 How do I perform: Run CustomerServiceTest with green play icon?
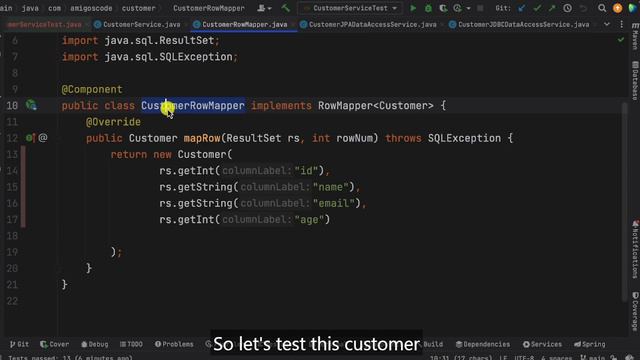[413, 8]
